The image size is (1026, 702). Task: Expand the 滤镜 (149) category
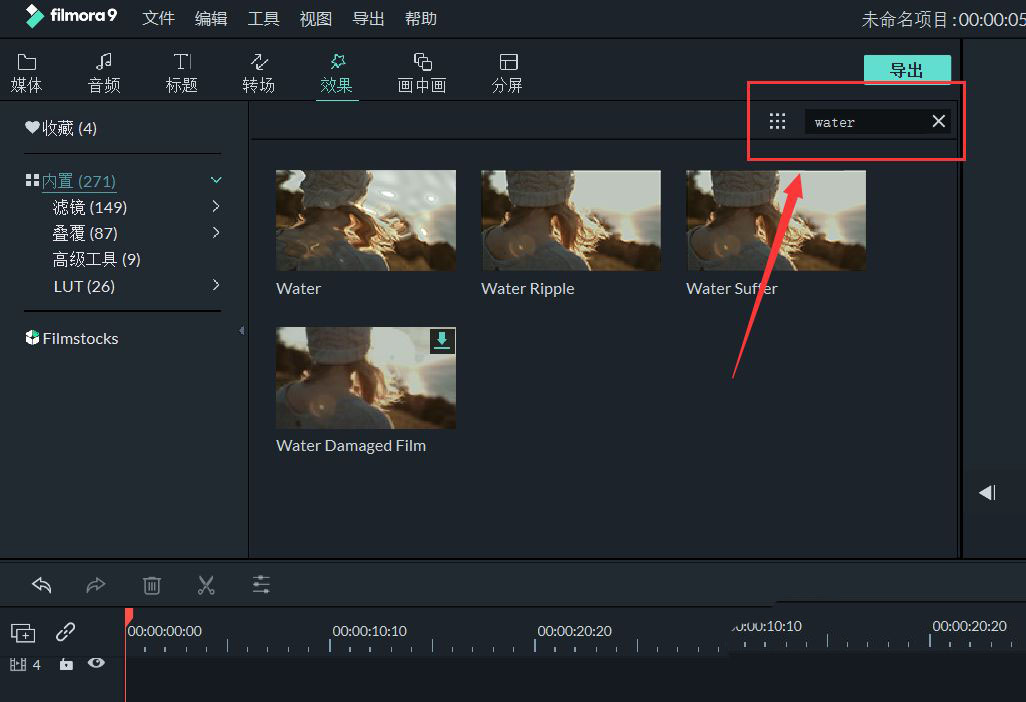coord(216,207)
